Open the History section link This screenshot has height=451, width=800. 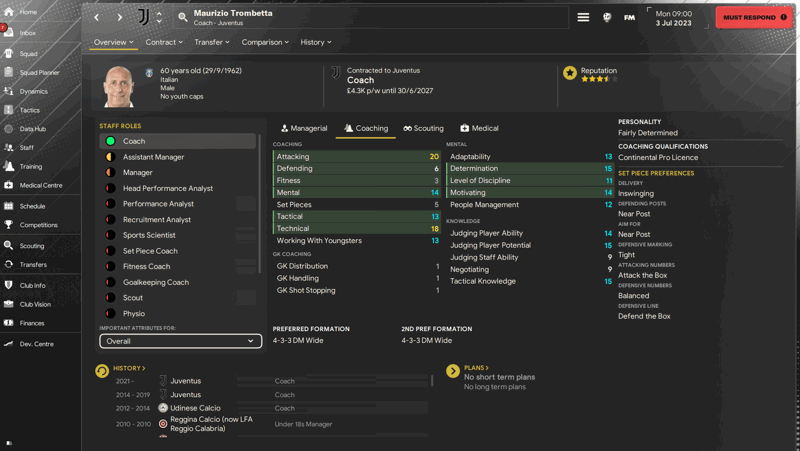coord(129,368)
